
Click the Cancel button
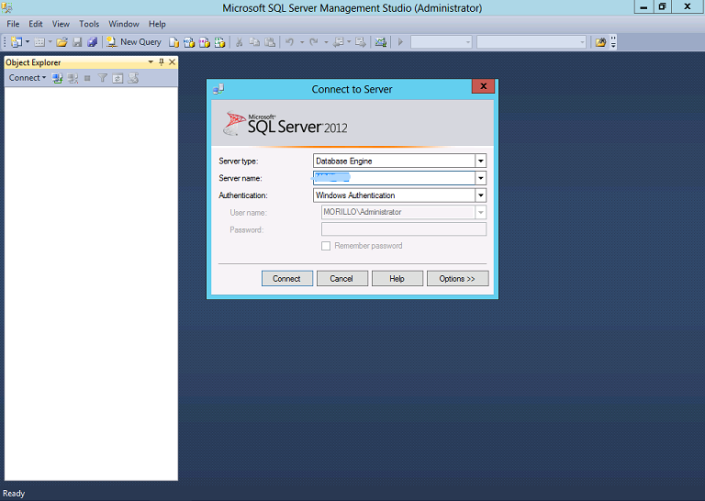pos(342,279)
